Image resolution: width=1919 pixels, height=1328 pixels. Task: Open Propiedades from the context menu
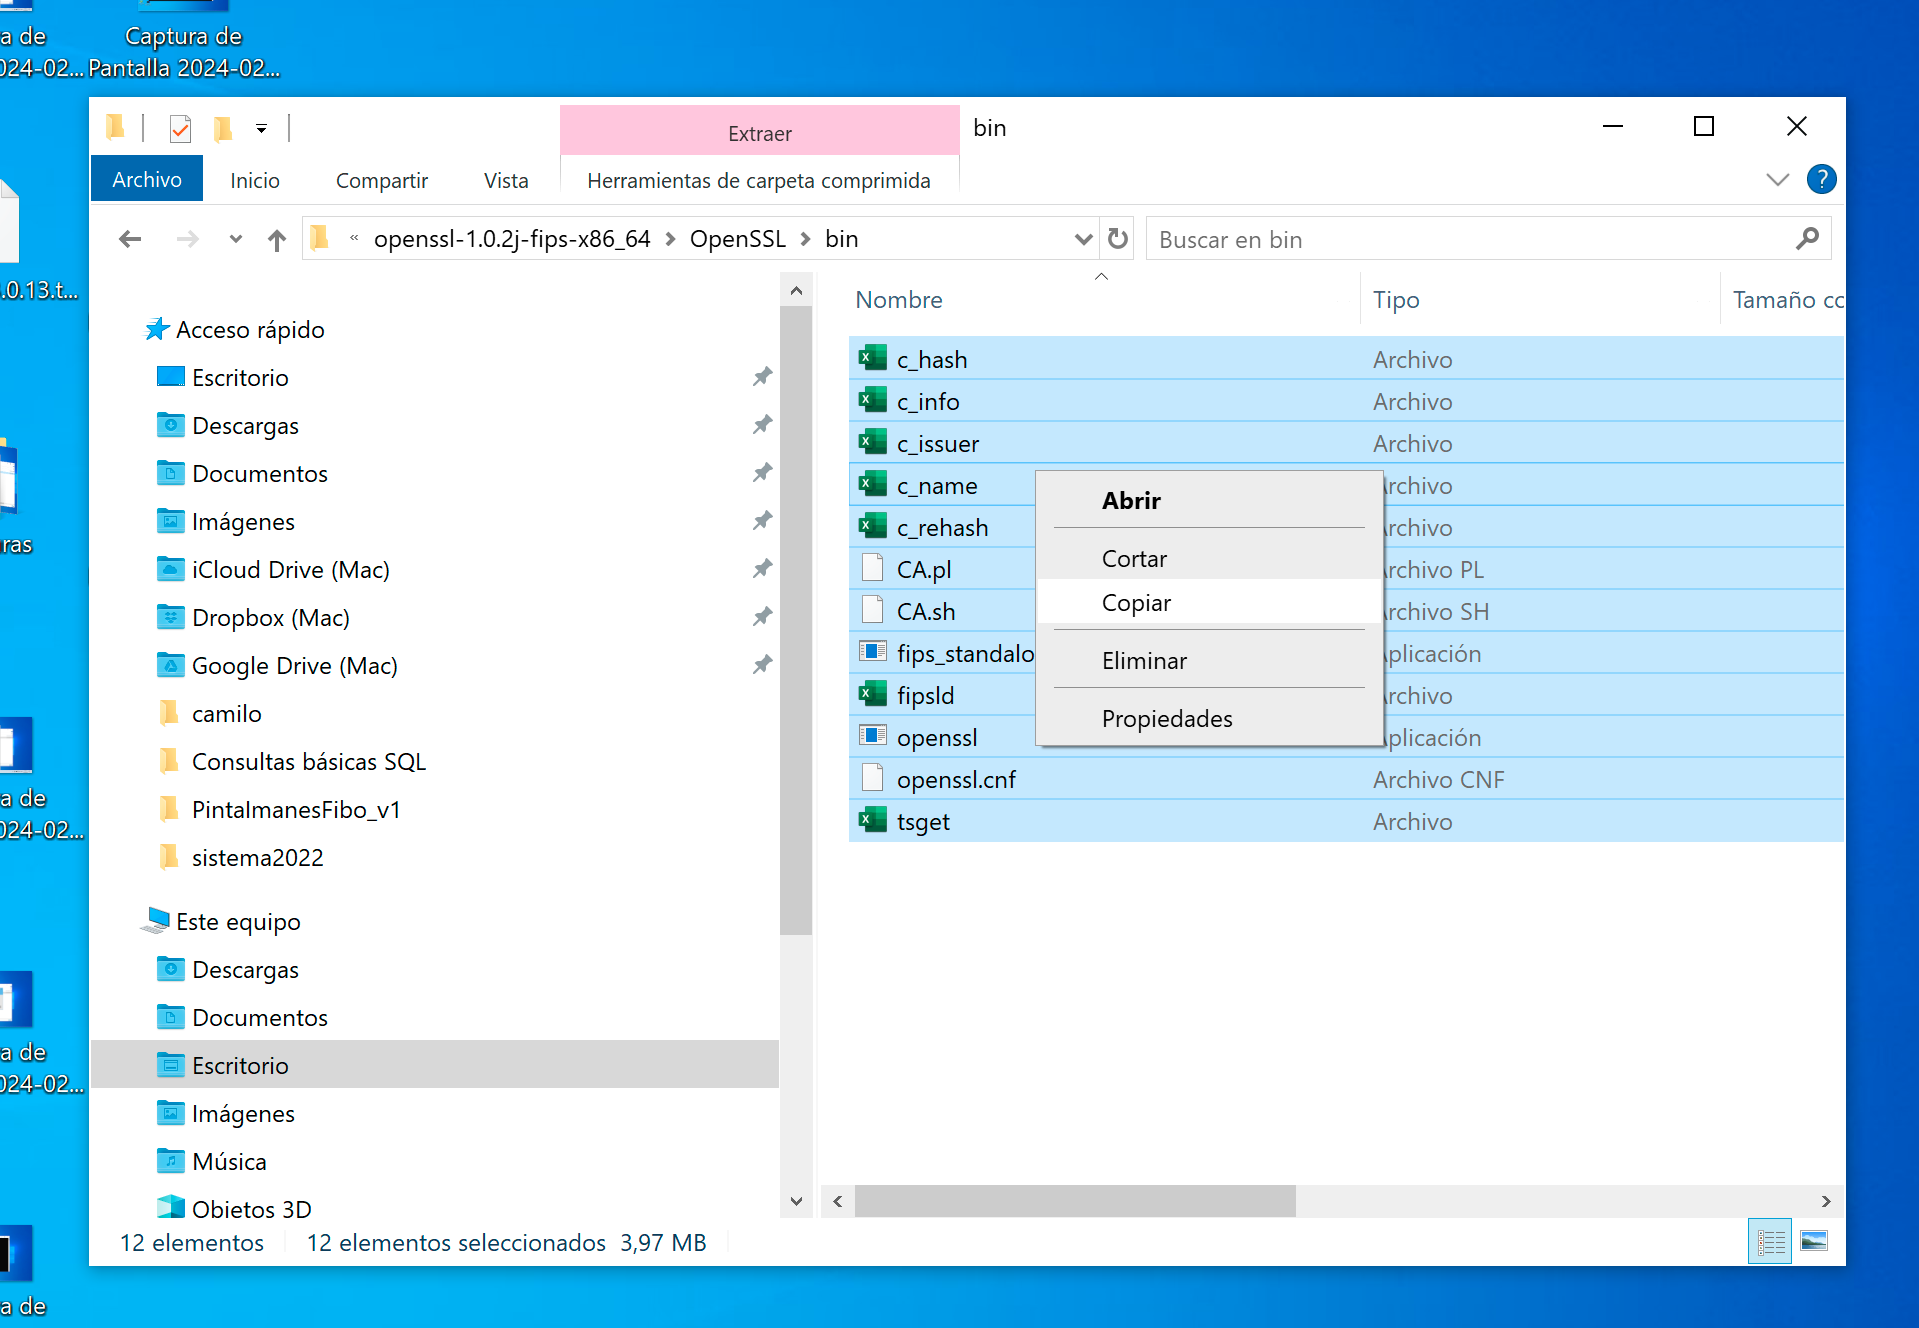coord(1166,718)
